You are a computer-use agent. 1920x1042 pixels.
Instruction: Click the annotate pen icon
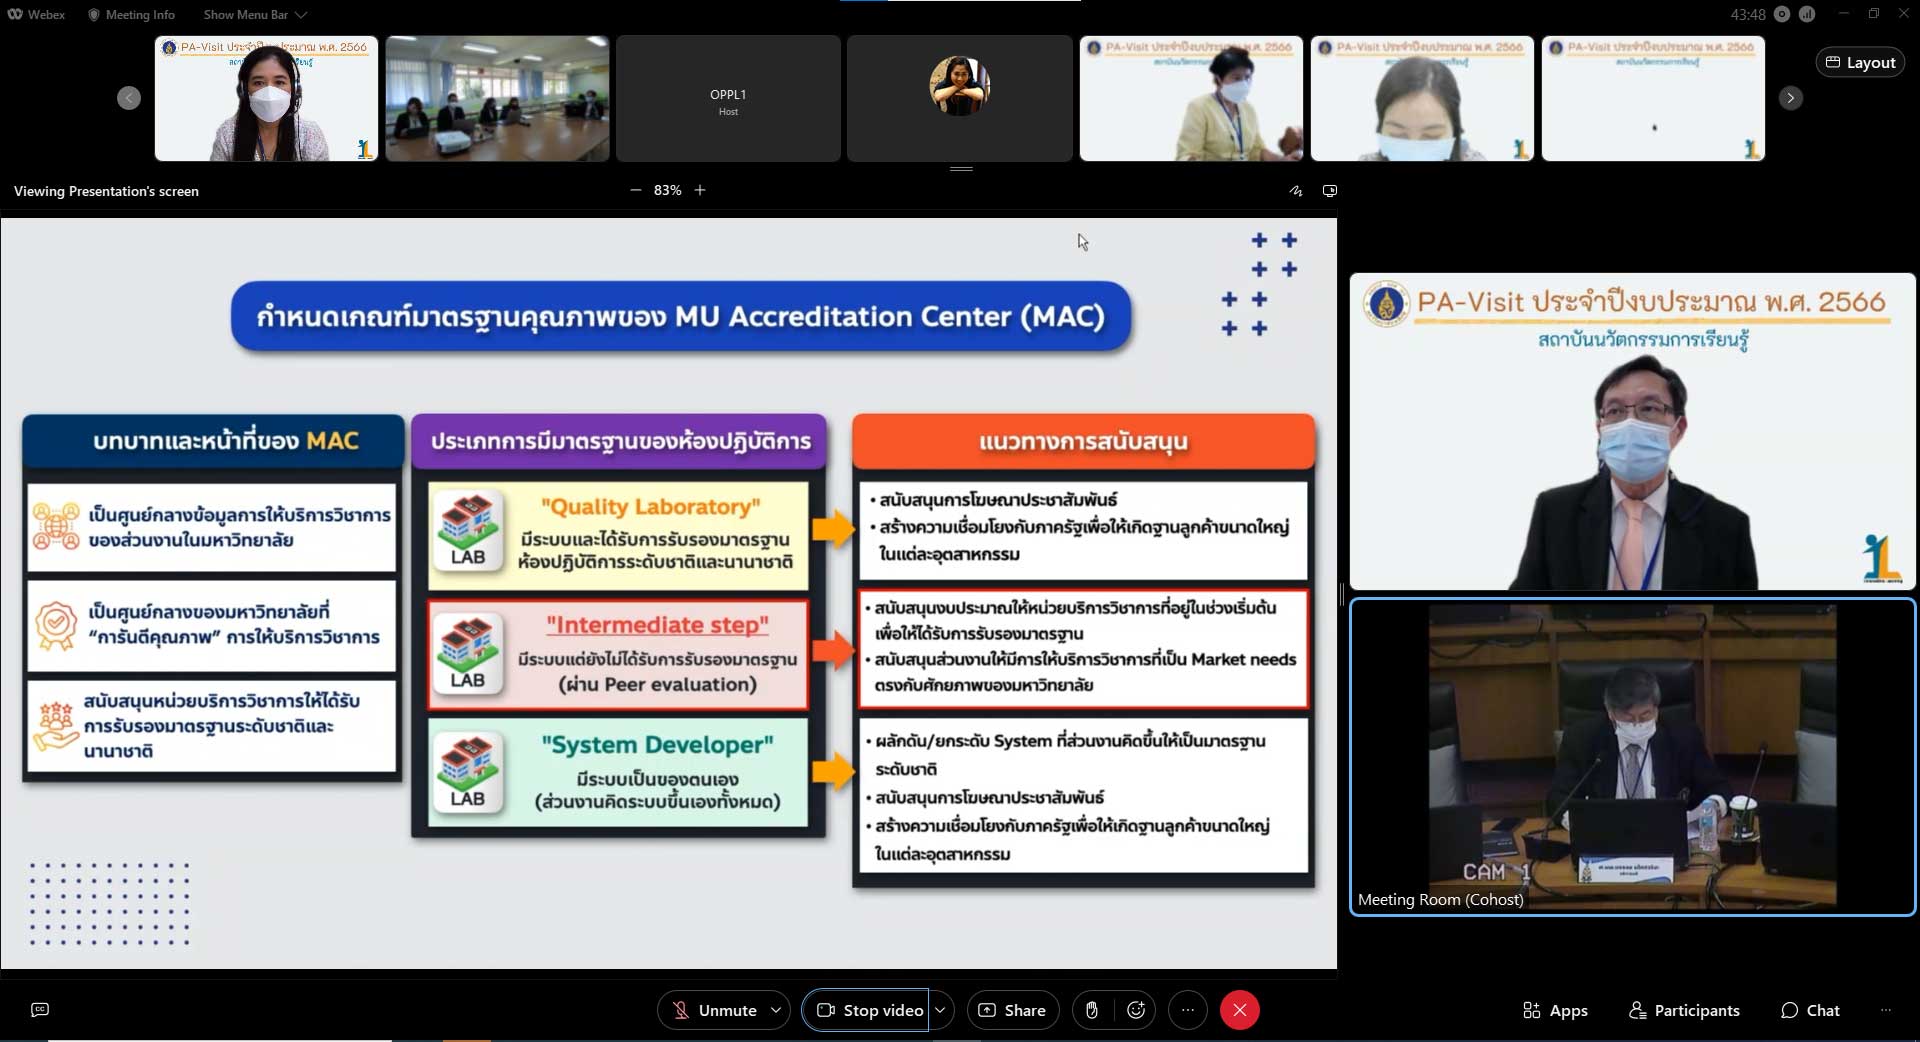click(1296, 191)
